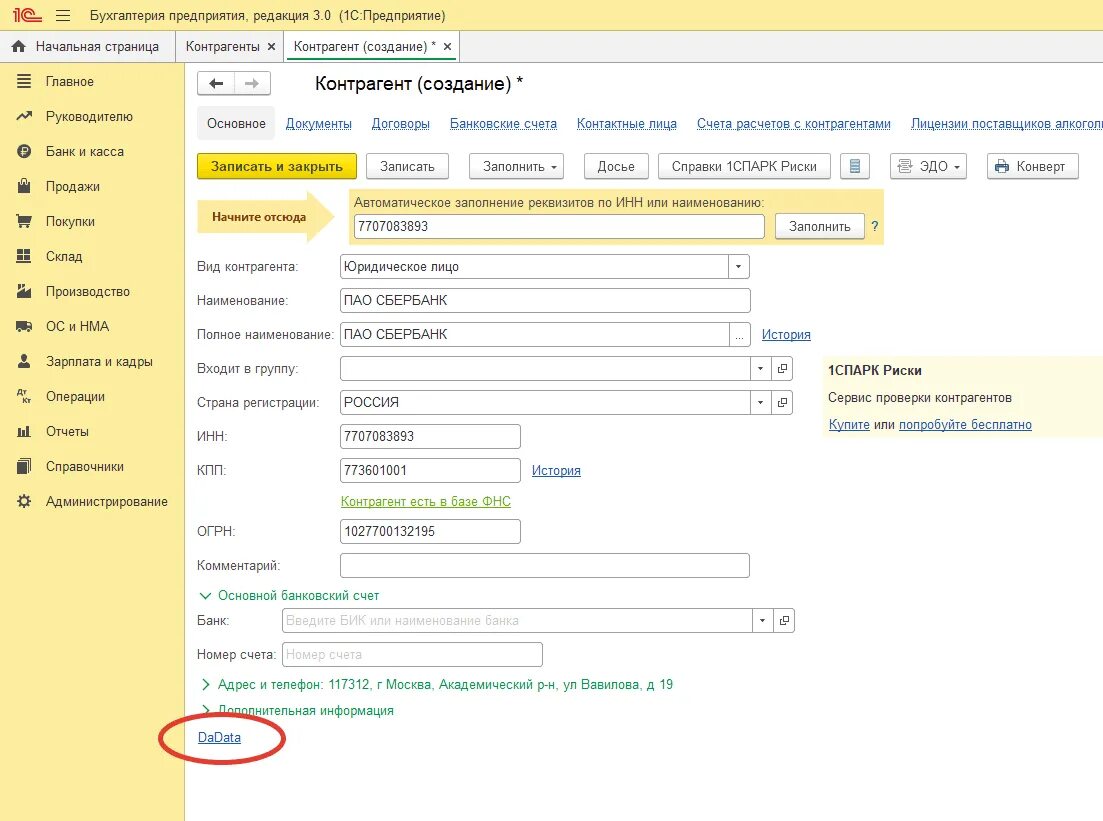1103x821 pixels.
Task: Switch to the Начальная страница tab
Action: pyautogui.click(x=87, y=47)
